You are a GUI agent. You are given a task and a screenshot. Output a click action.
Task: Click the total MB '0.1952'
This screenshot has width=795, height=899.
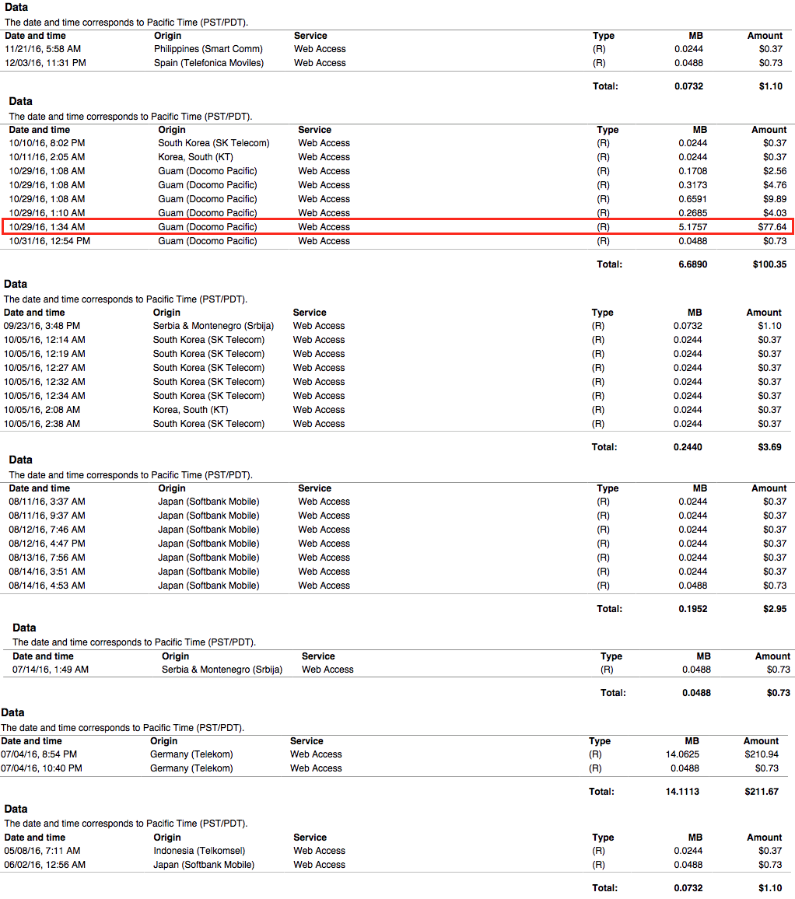coord(693,609)
